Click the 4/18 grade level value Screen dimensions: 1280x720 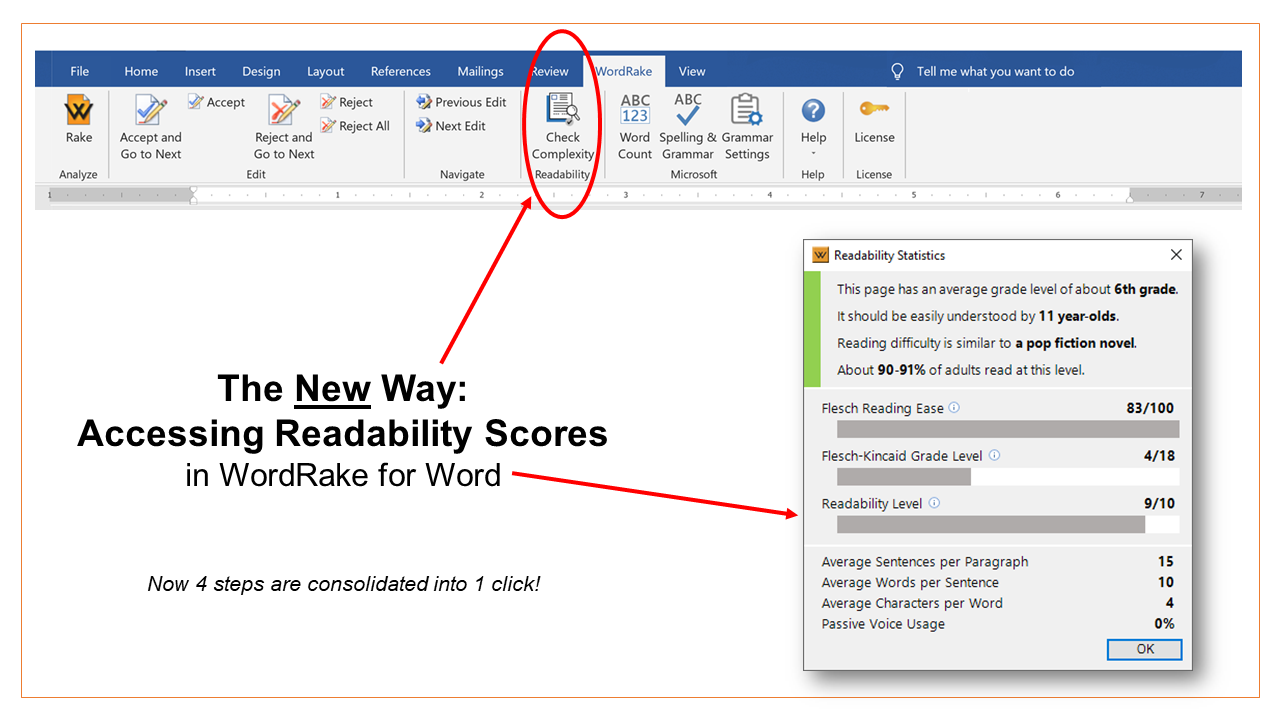pyautogui.click(x=1159, y=455)
